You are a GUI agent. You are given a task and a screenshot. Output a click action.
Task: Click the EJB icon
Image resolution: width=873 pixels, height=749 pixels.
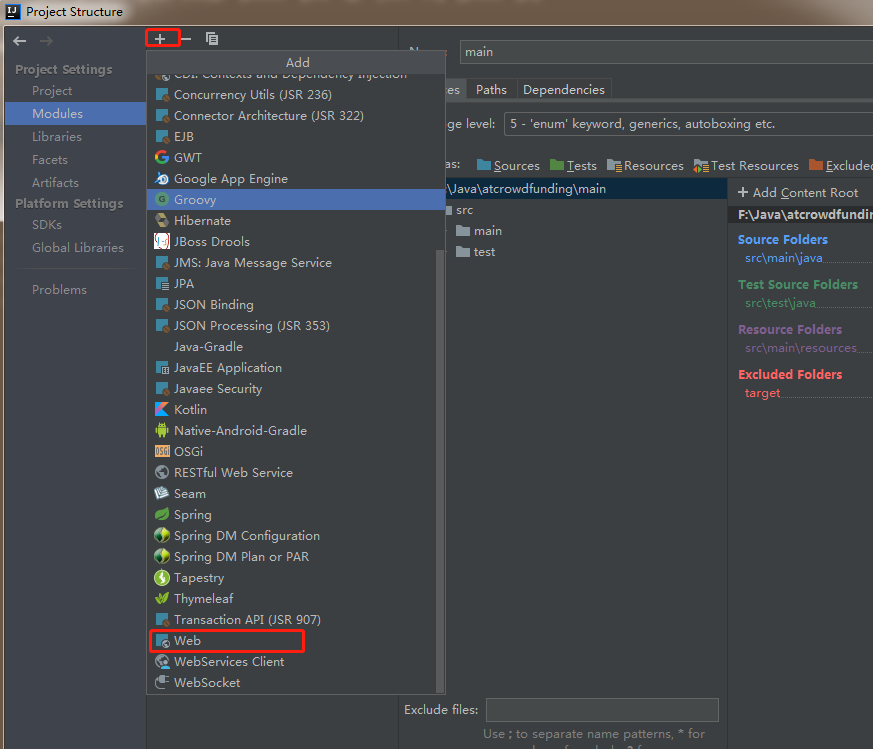162,137
